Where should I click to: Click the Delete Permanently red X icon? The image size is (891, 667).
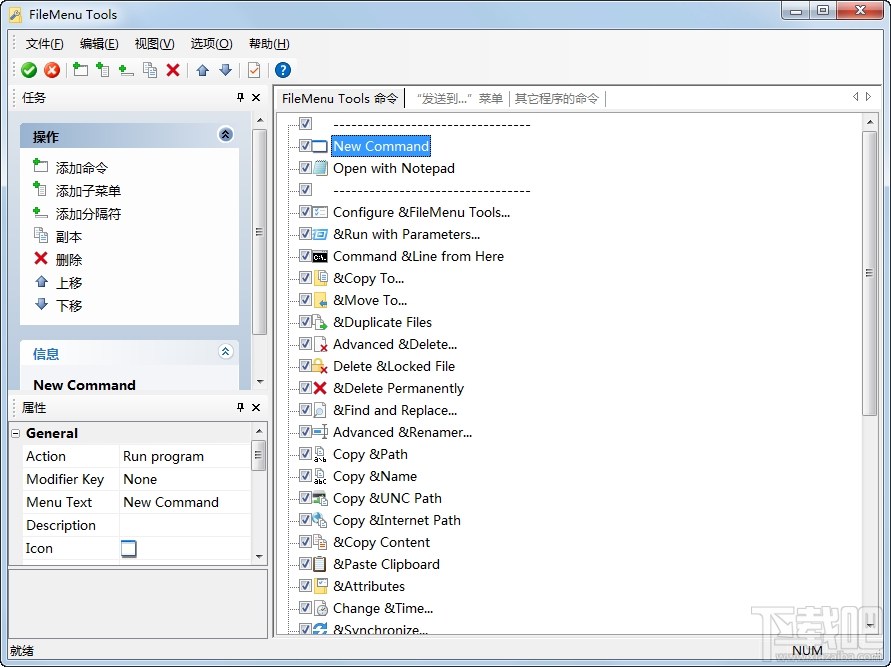pos(320,388)
